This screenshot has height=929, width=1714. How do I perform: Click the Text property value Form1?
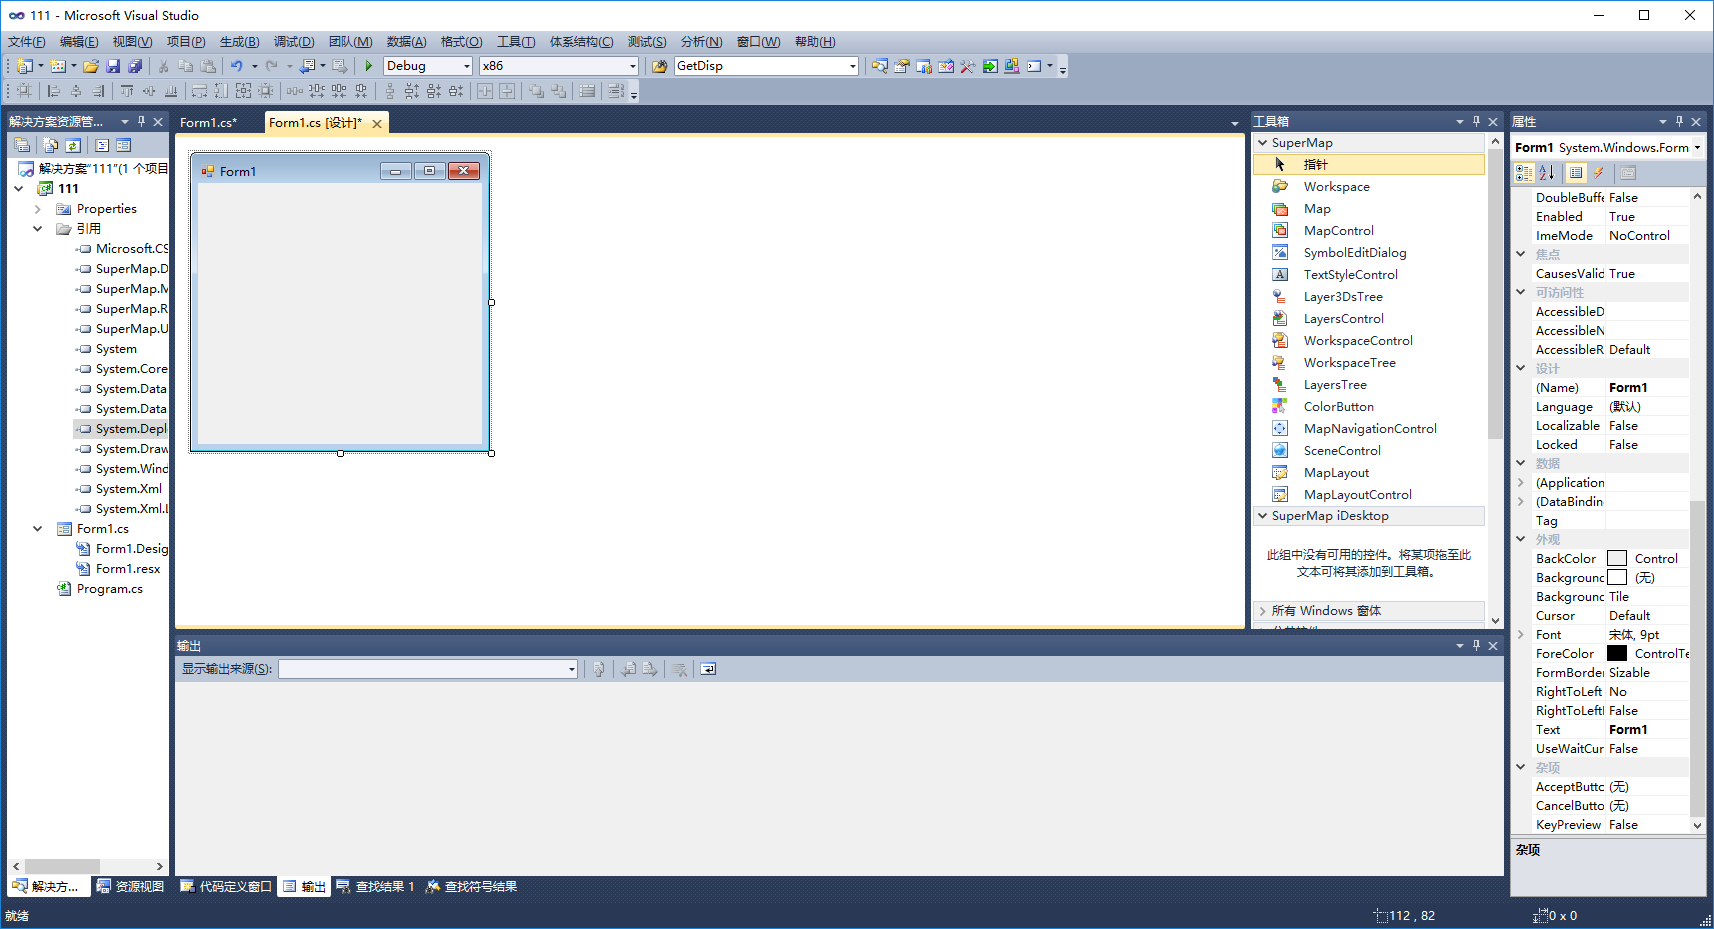[x=1647, y=730]
